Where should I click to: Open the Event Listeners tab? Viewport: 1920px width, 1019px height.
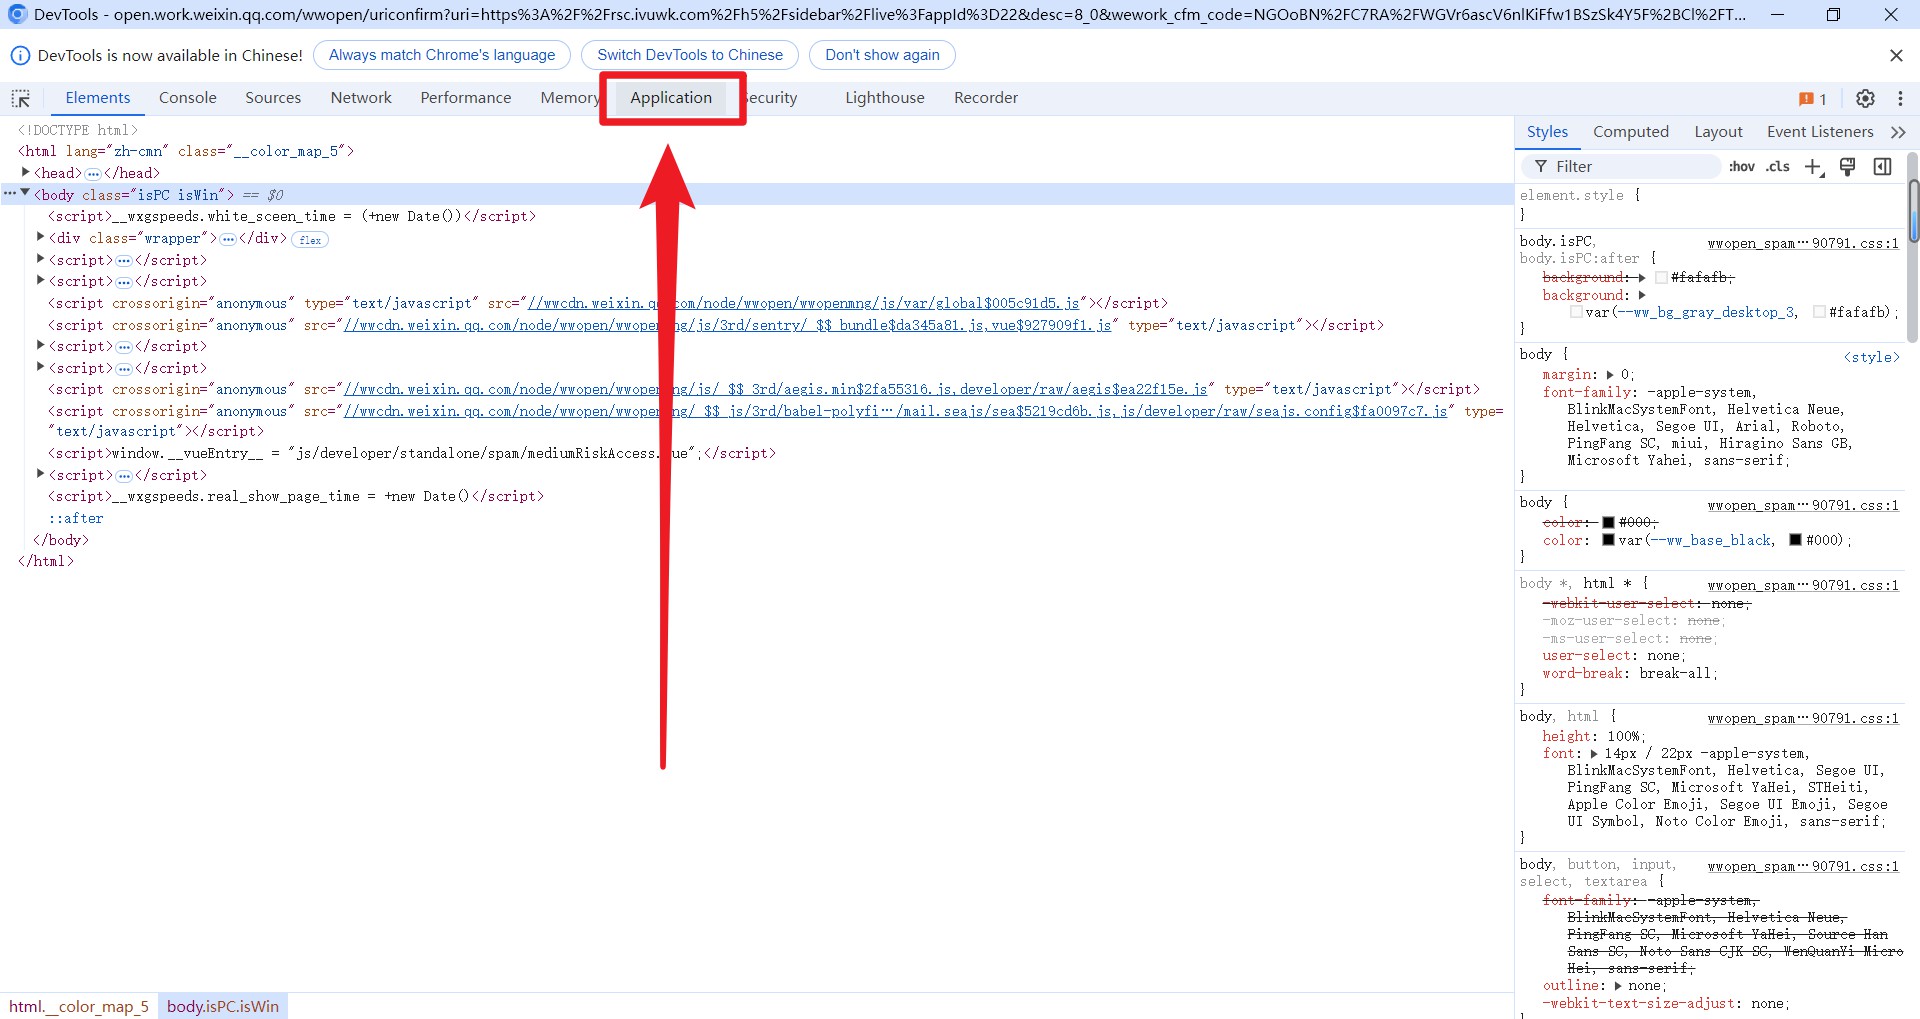pos(1820,132)
